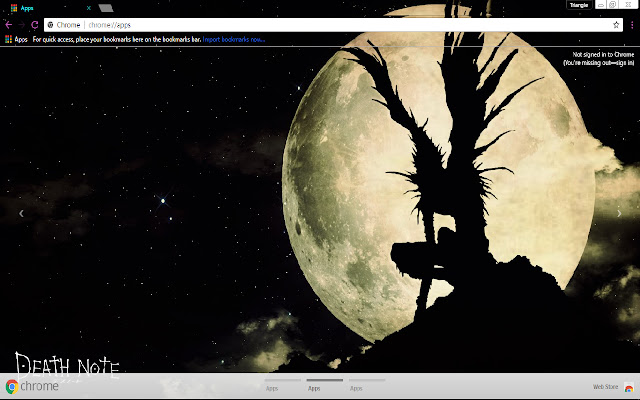Reload the current page
Viewport: 640px width, 400px height.
35,23
